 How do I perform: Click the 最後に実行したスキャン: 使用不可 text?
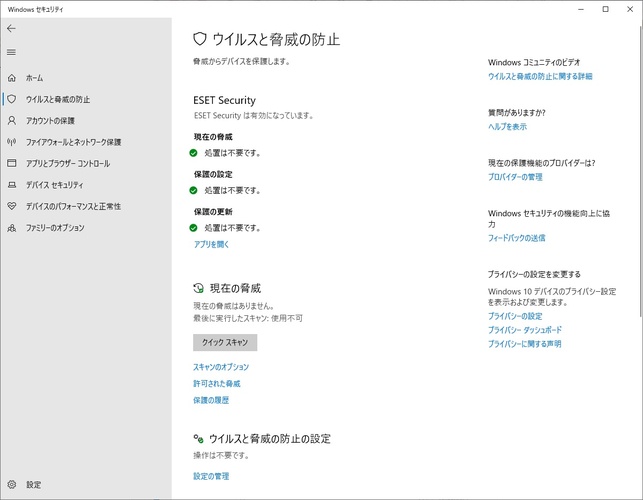(248, 318)
